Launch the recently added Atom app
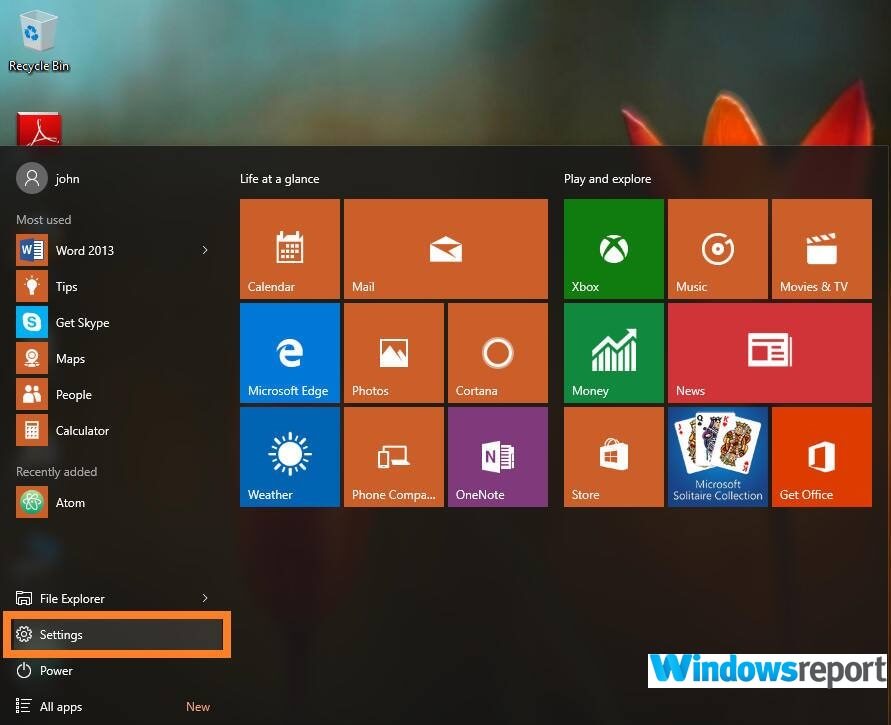 click(x=70, y=503)
